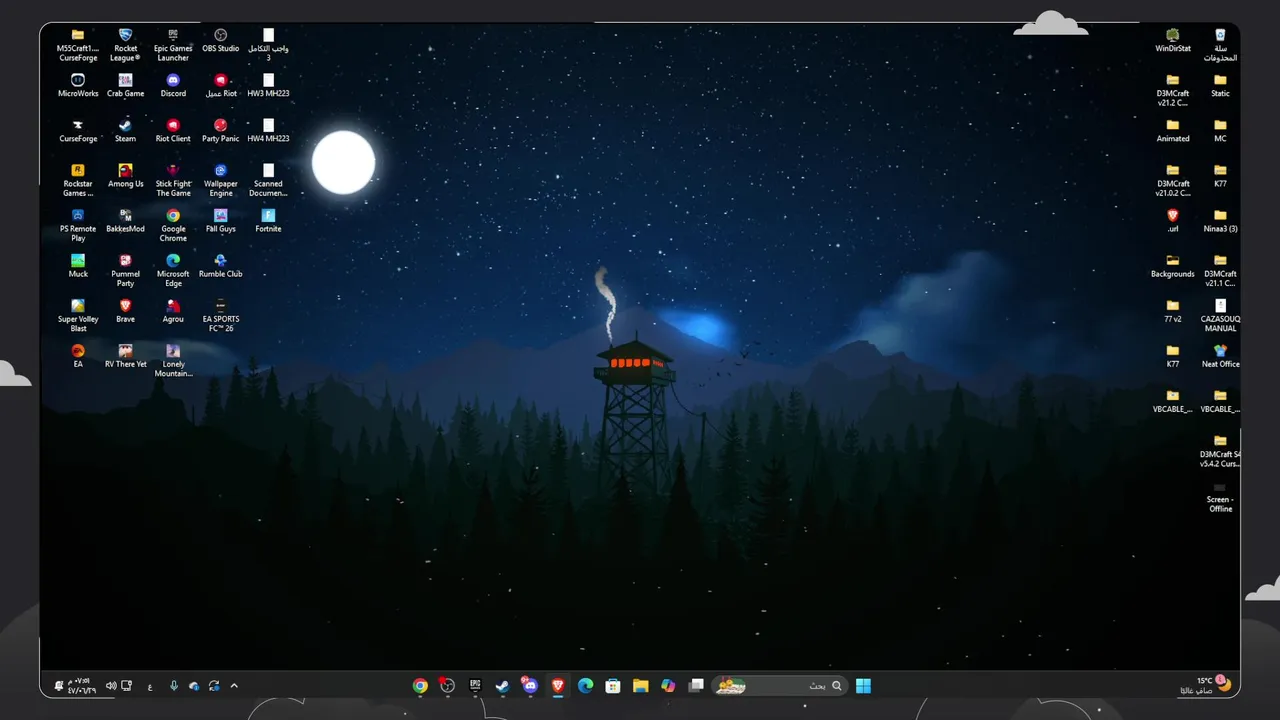
Task: Select the HW3 MH223 document
Action: tap(268, 86)
